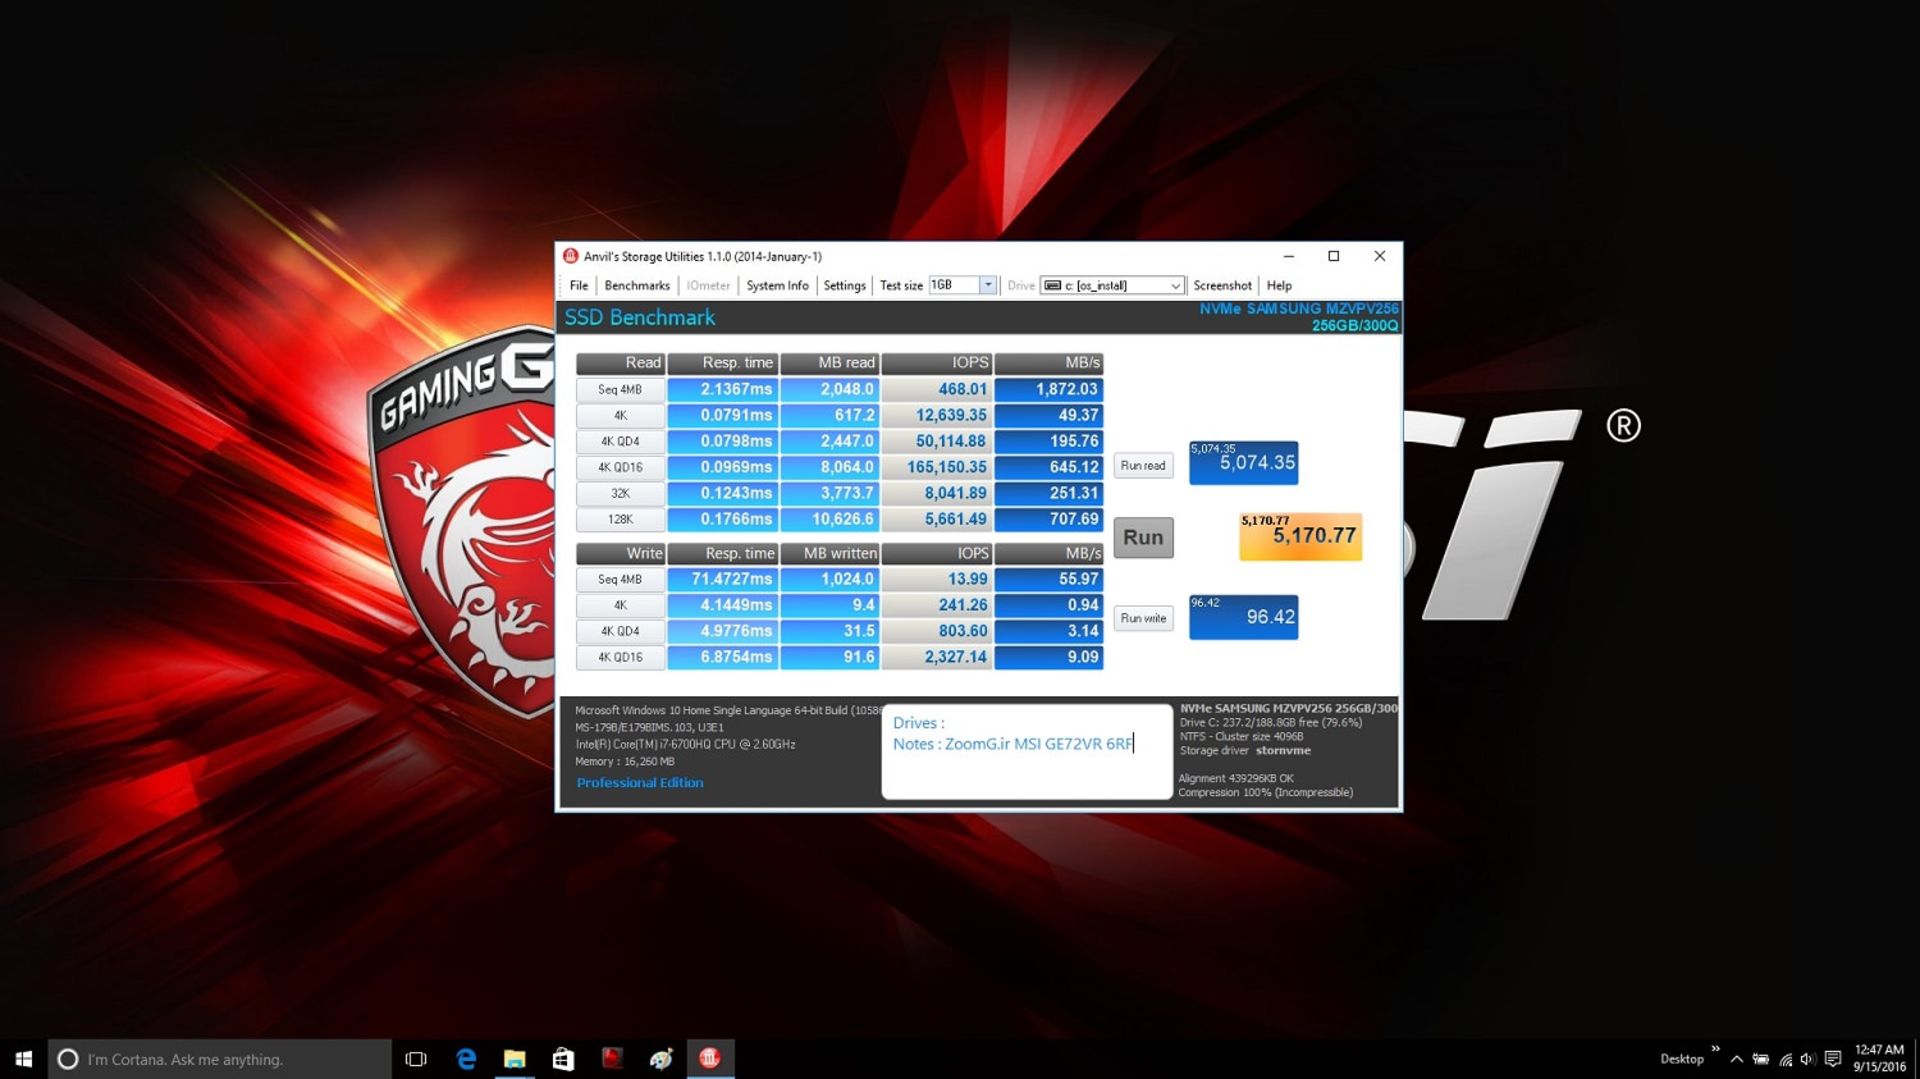
Task: Click the read 4K QD4 row label
Action: [620, 442]
